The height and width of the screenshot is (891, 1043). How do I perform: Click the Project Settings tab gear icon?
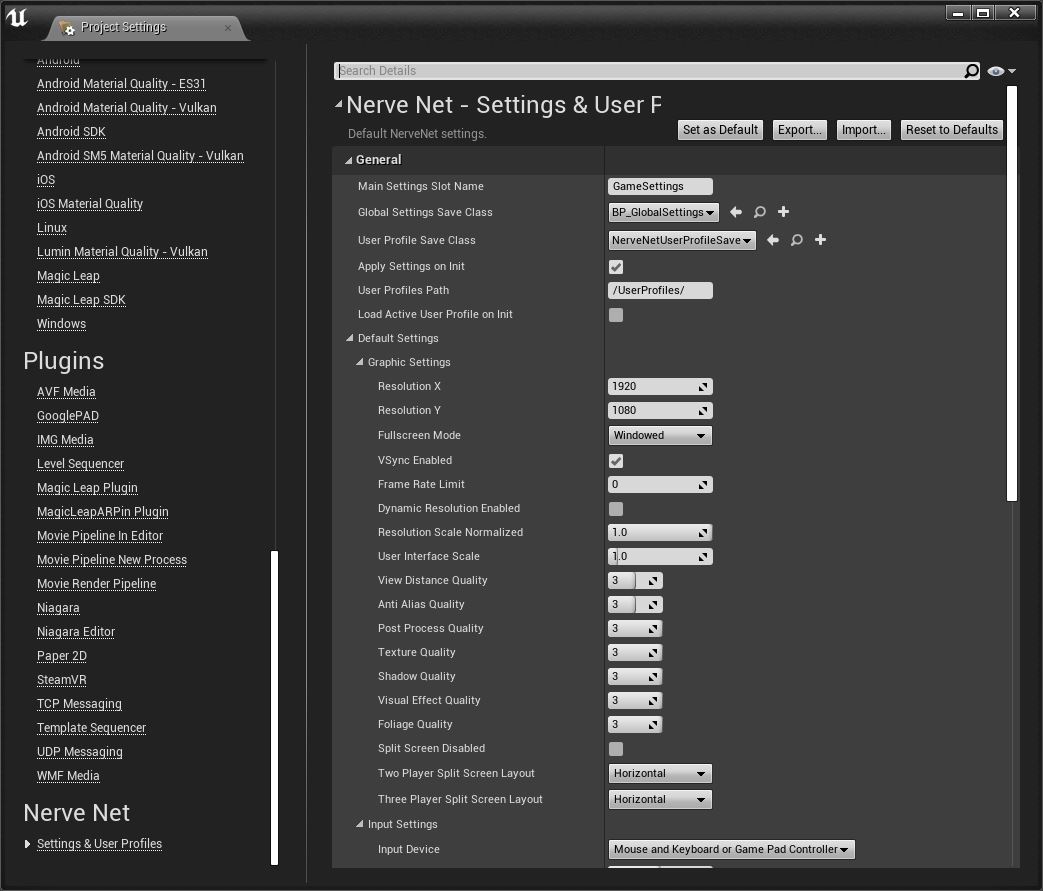point(67,27)
